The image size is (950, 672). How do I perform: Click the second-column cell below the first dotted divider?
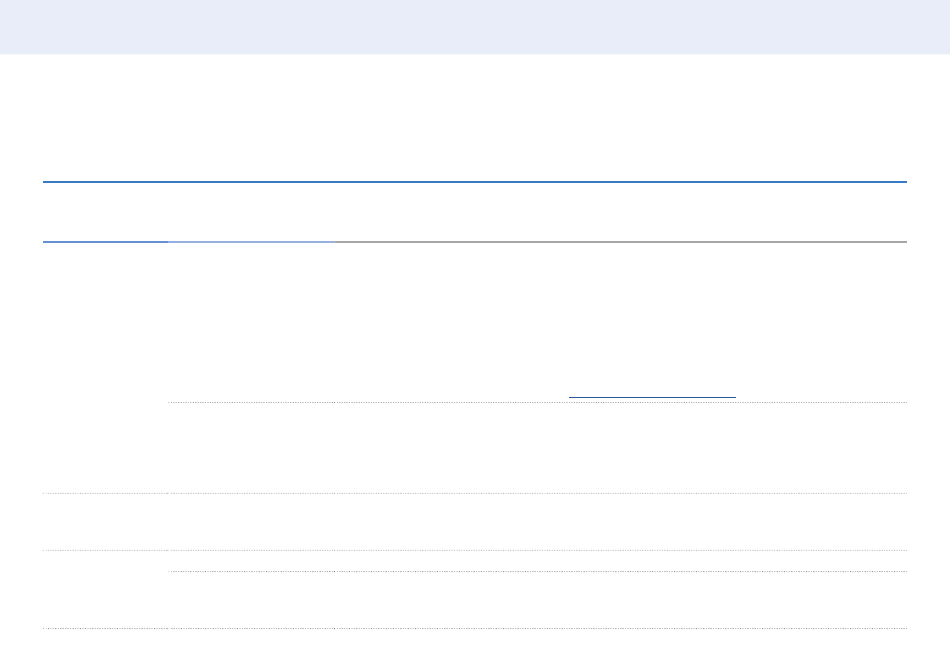tap(251, 447)
